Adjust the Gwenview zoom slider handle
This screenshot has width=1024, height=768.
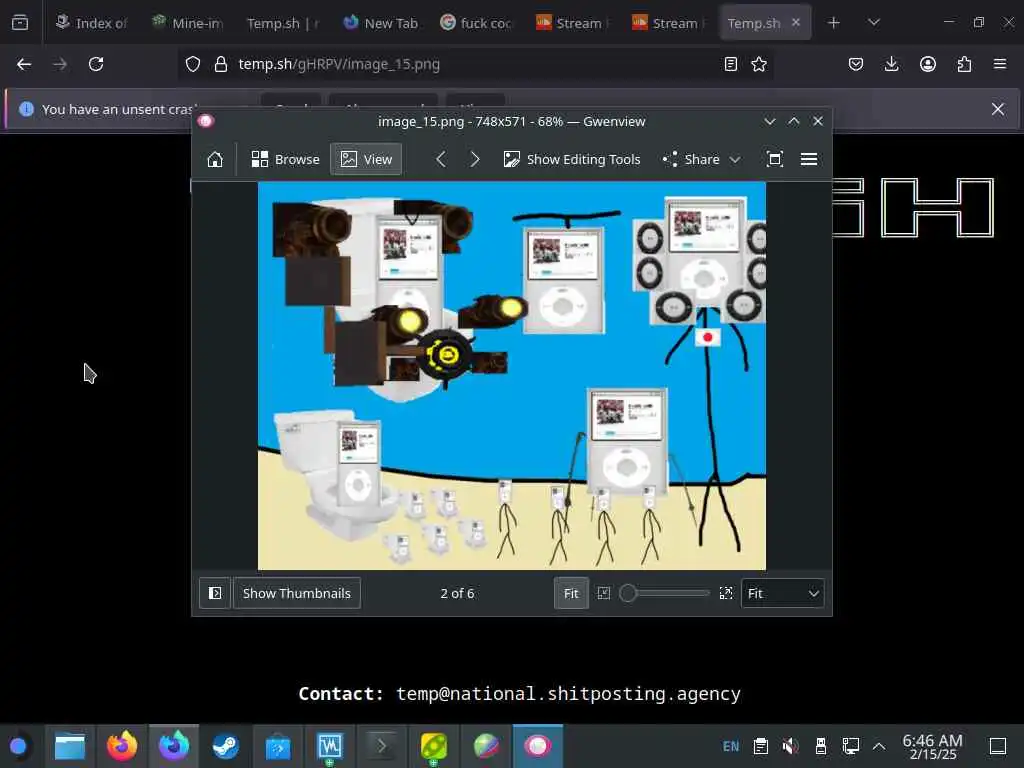click(628, 593)
